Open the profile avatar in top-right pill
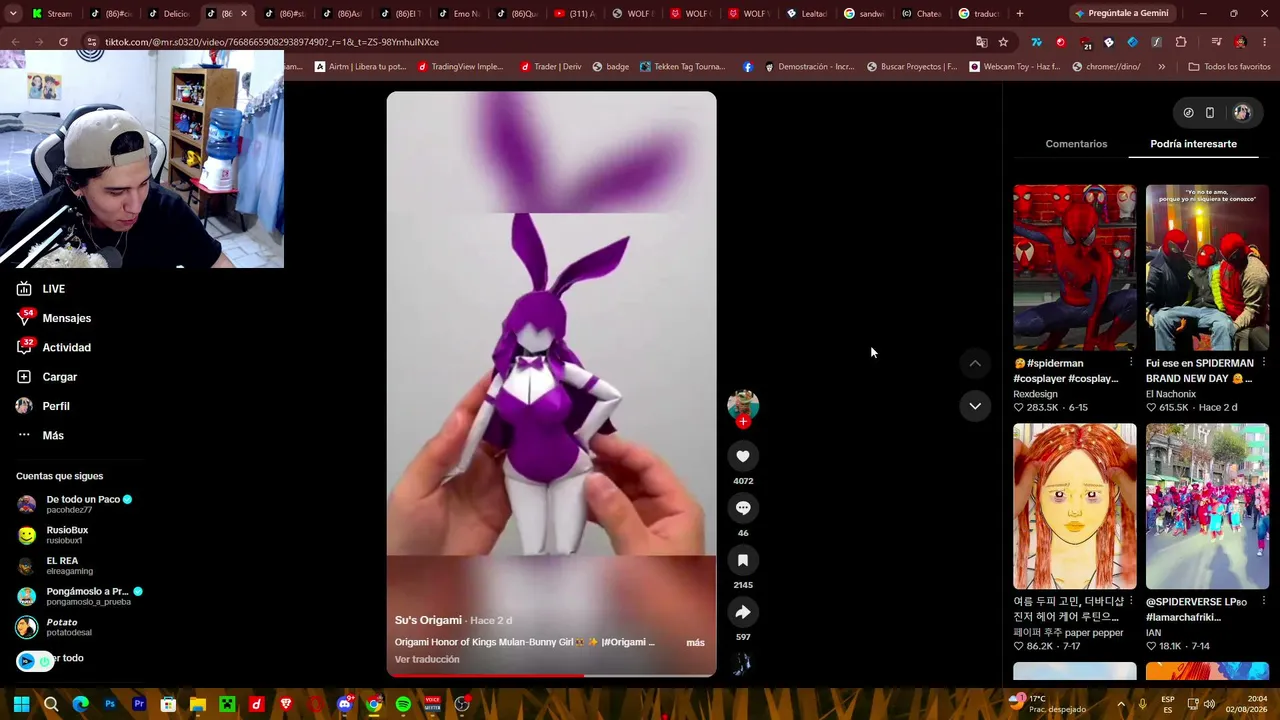 1242,113
